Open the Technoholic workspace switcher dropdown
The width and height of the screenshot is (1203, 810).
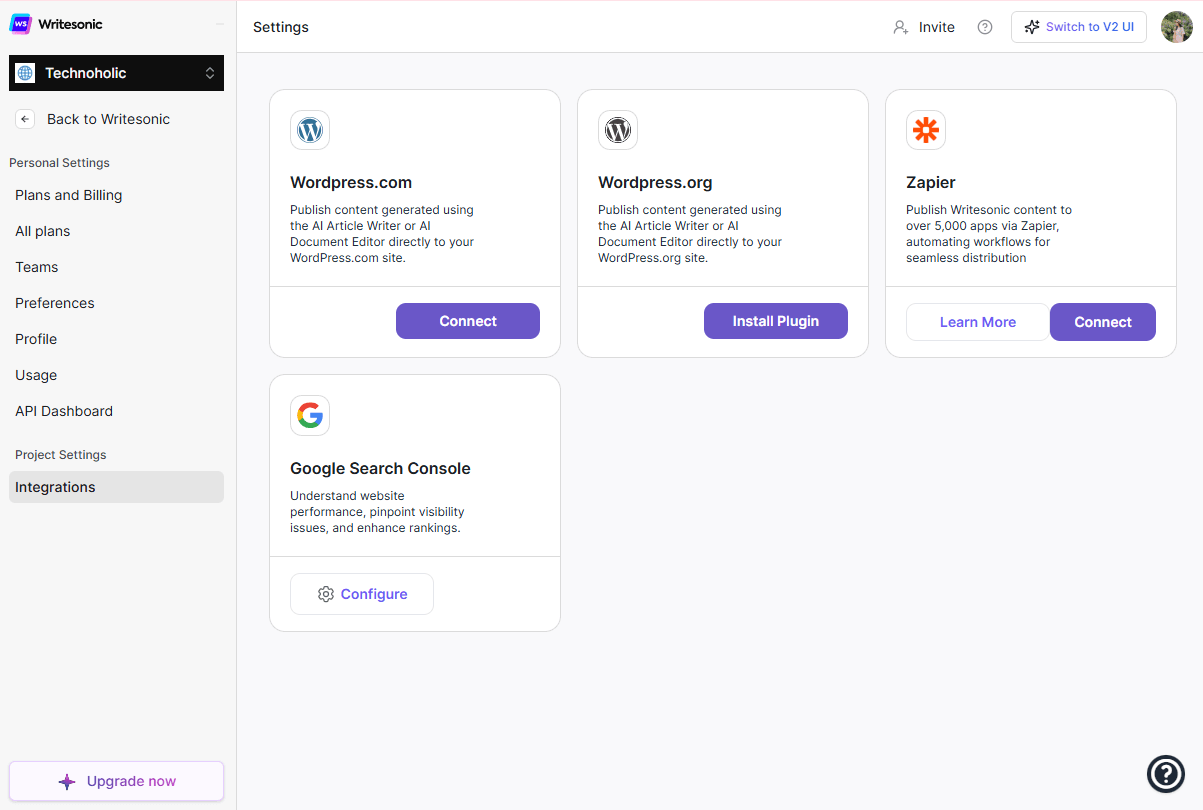[x=115, y=73]
